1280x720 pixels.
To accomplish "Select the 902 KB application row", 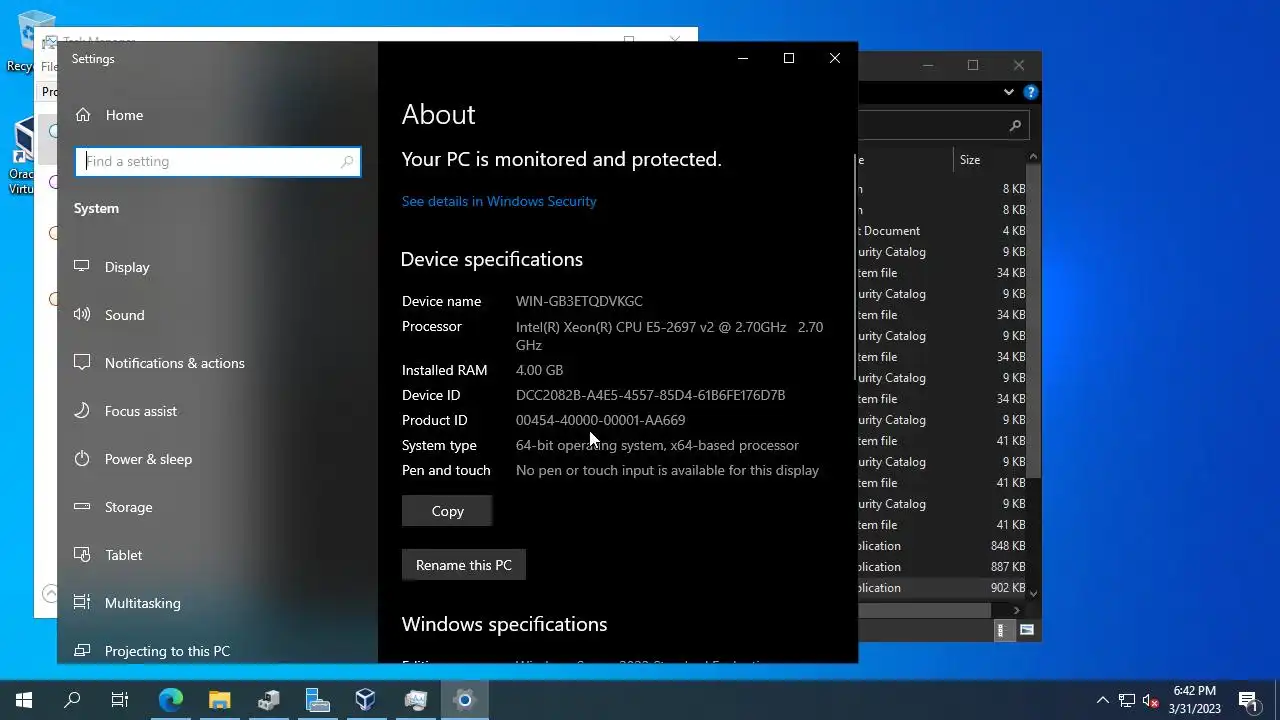I will [x=942, y=588].
